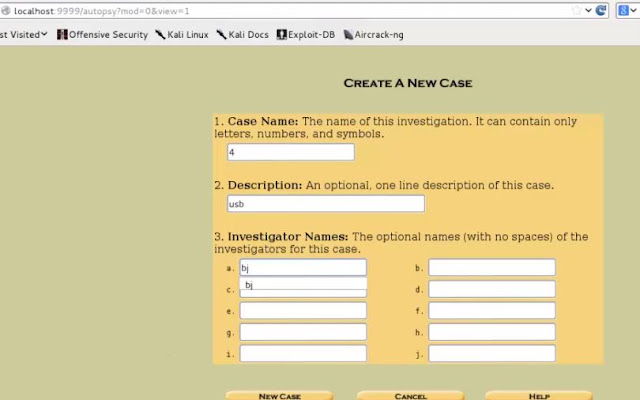The image size is (640, 400).
Task: Click investigator name field a
Action: coord(303,268)
